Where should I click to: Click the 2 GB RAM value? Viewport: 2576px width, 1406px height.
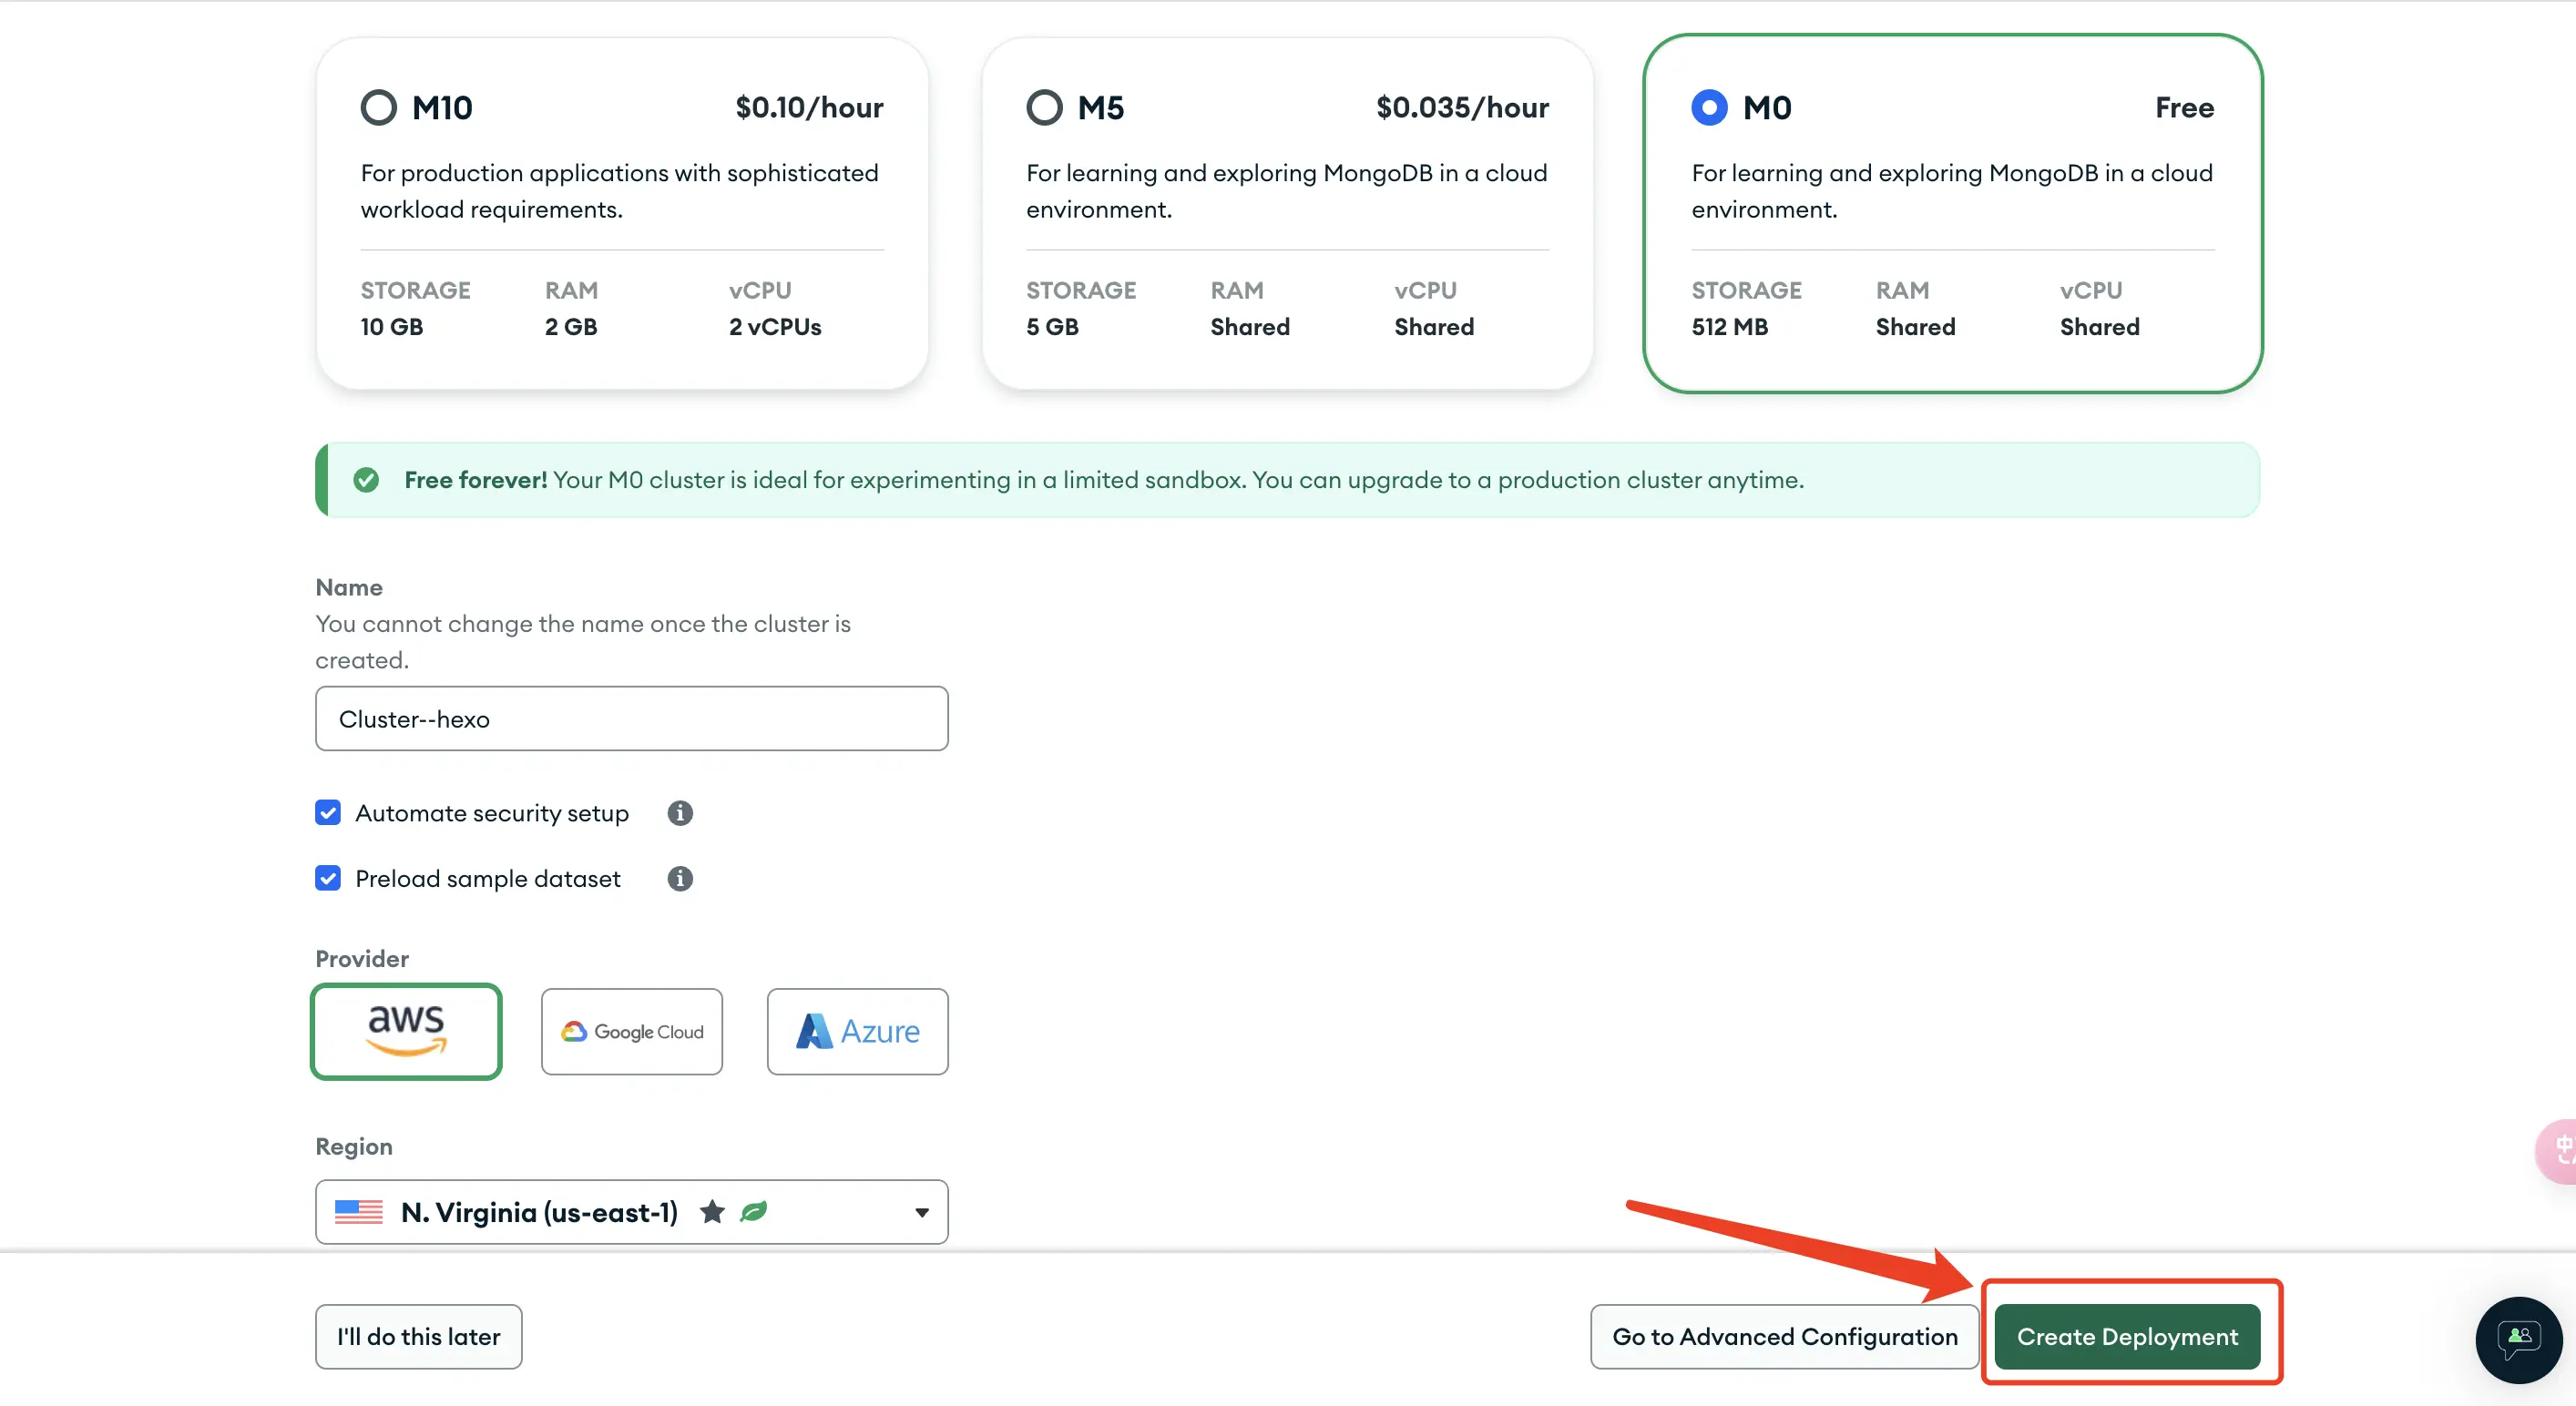pyautogui.click(x=571, y=327)
